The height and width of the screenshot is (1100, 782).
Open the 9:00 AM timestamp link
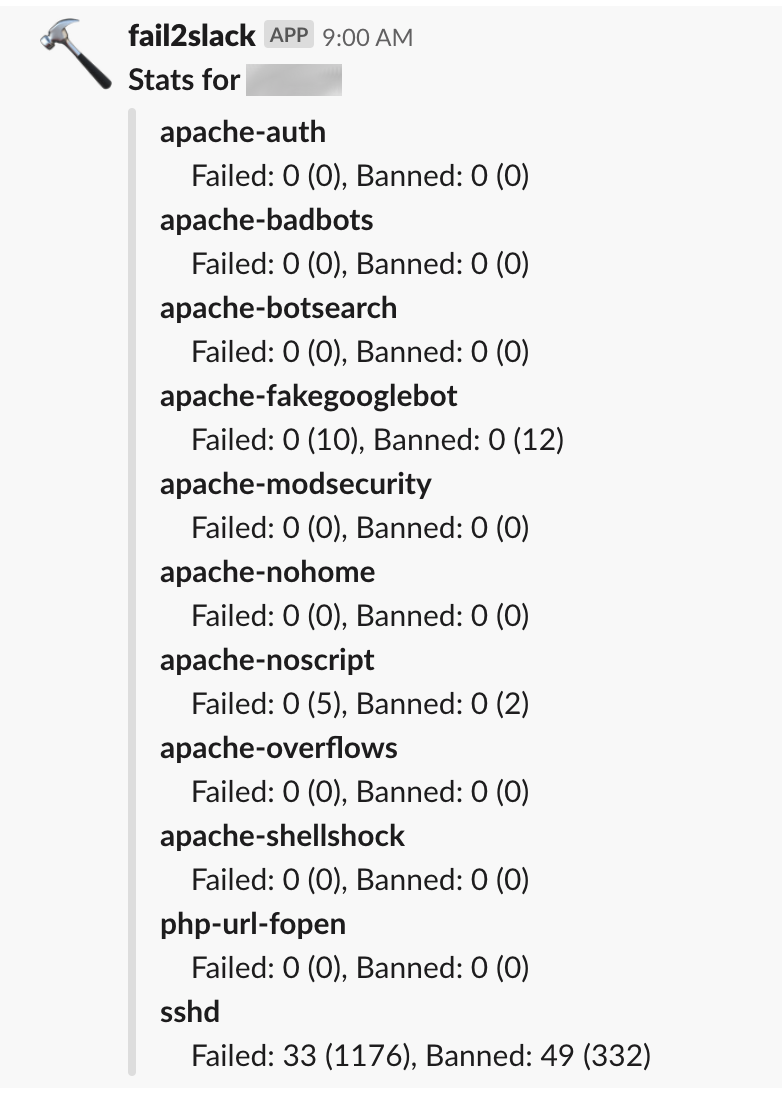click(x=368, y=37)
